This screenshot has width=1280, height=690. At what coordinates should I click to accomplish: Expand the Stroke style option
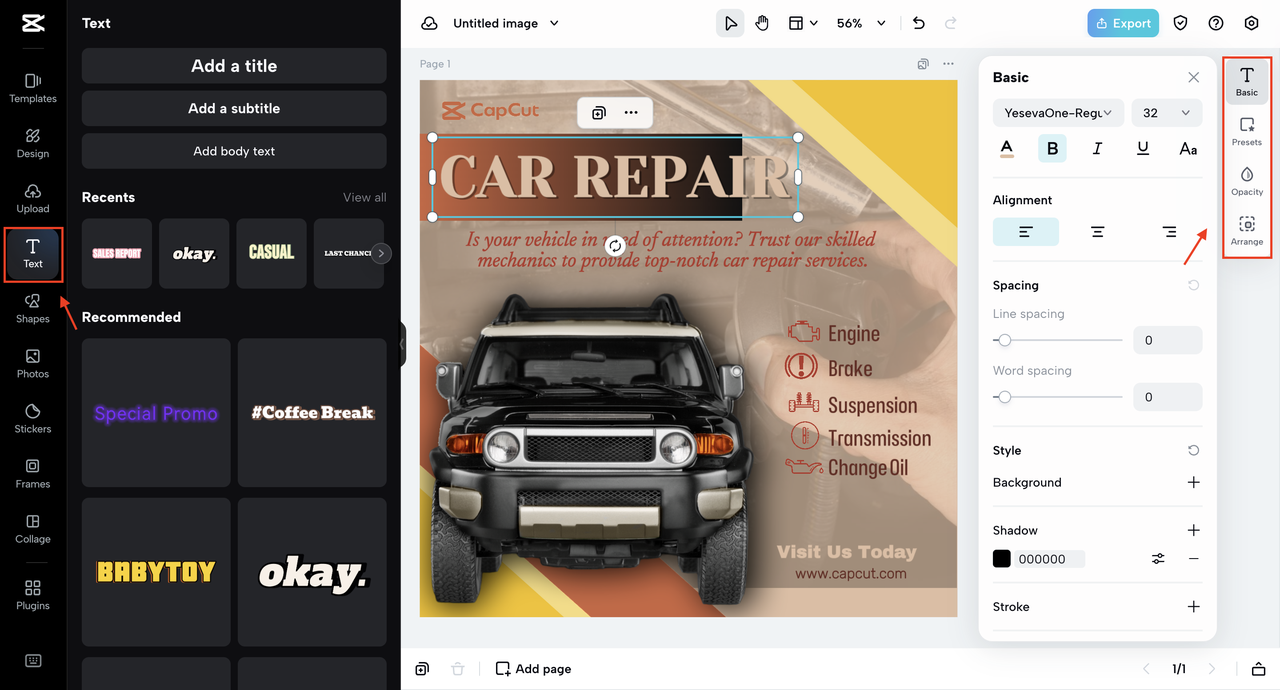coord(1193,606)
